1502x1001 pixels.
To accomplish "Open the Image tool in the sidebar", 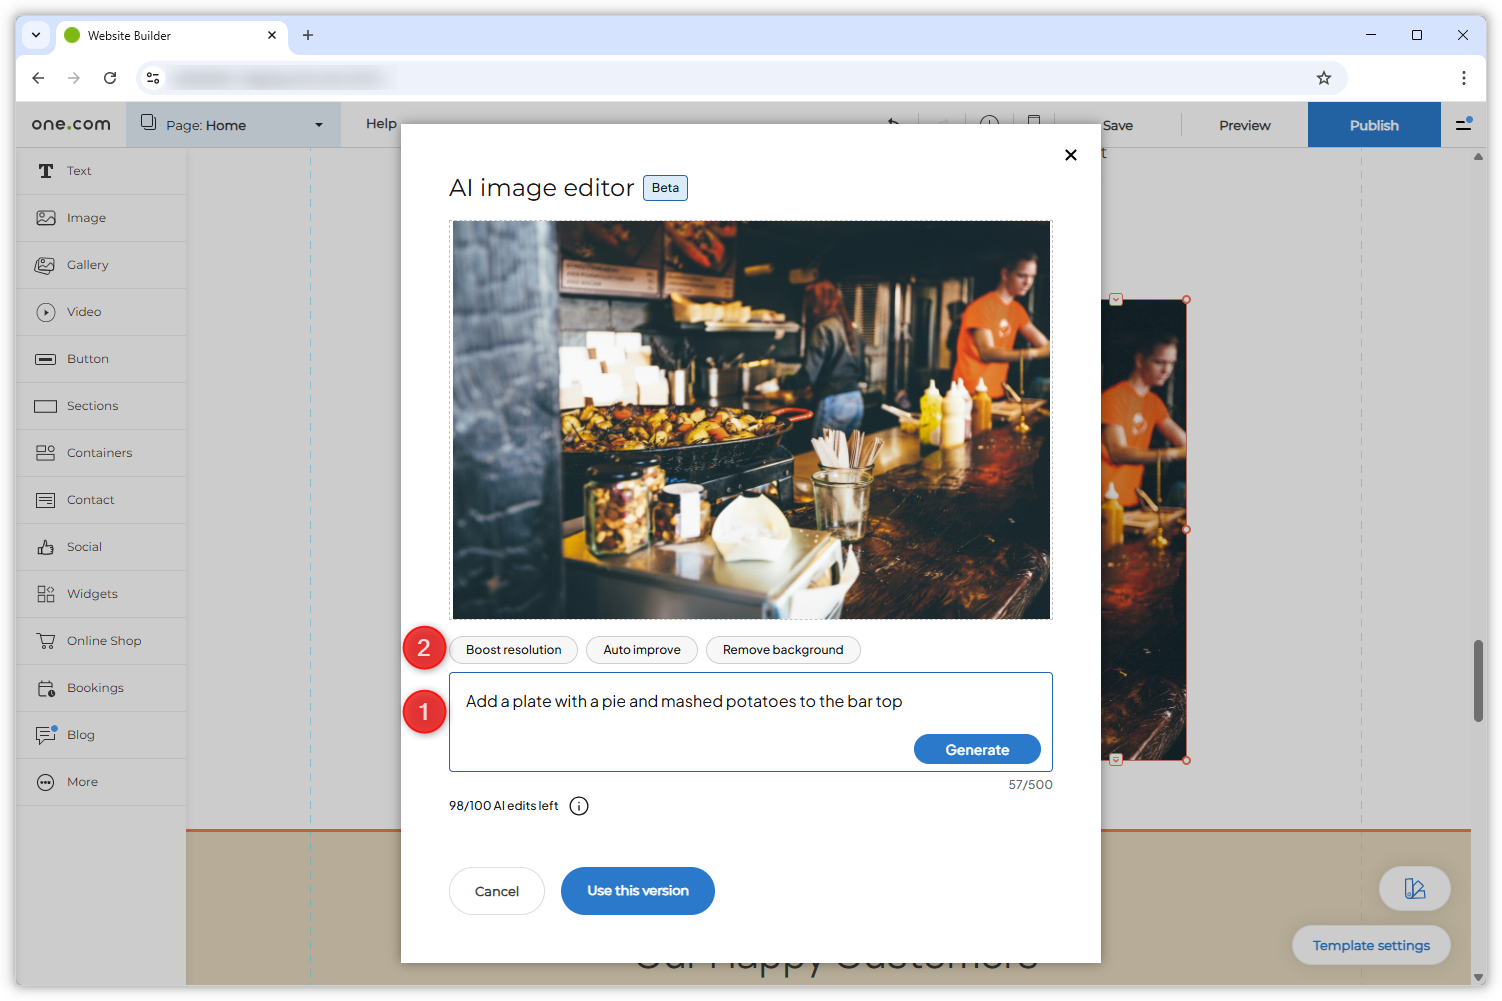I will click(x=46, y=217).
